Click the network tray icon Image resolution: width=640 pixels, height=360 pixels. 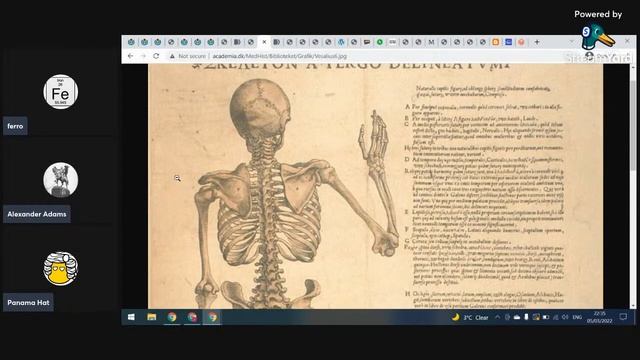pos(556,317)
